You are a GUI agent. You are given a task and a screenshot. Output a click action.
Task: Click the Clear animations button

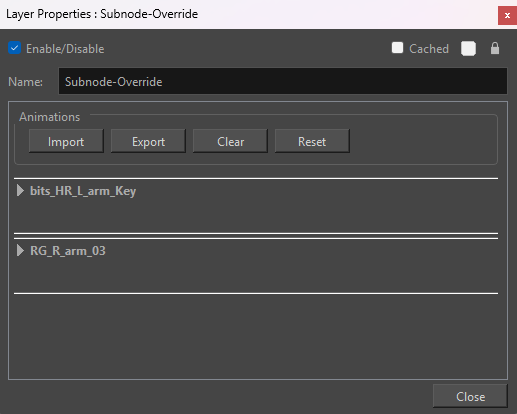coord(230,141)
